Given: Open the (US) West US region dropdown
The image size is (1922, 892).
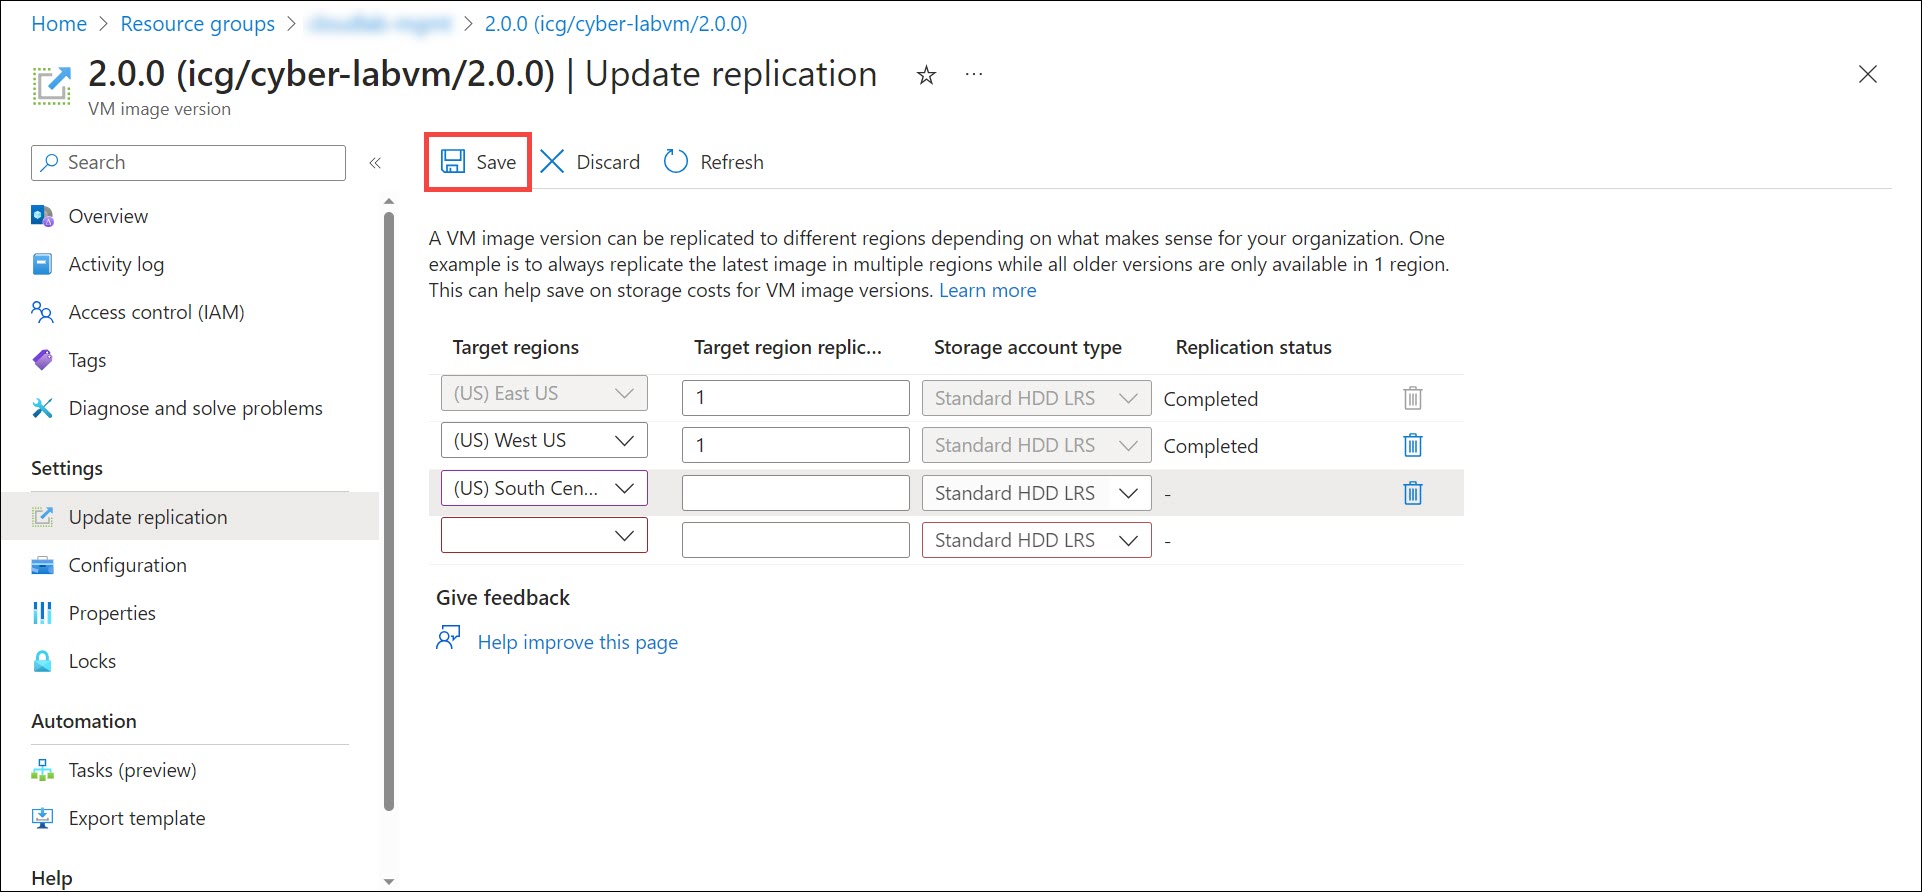Looking at the screenshot, I should pyautogui.click(x=544, y=440).
